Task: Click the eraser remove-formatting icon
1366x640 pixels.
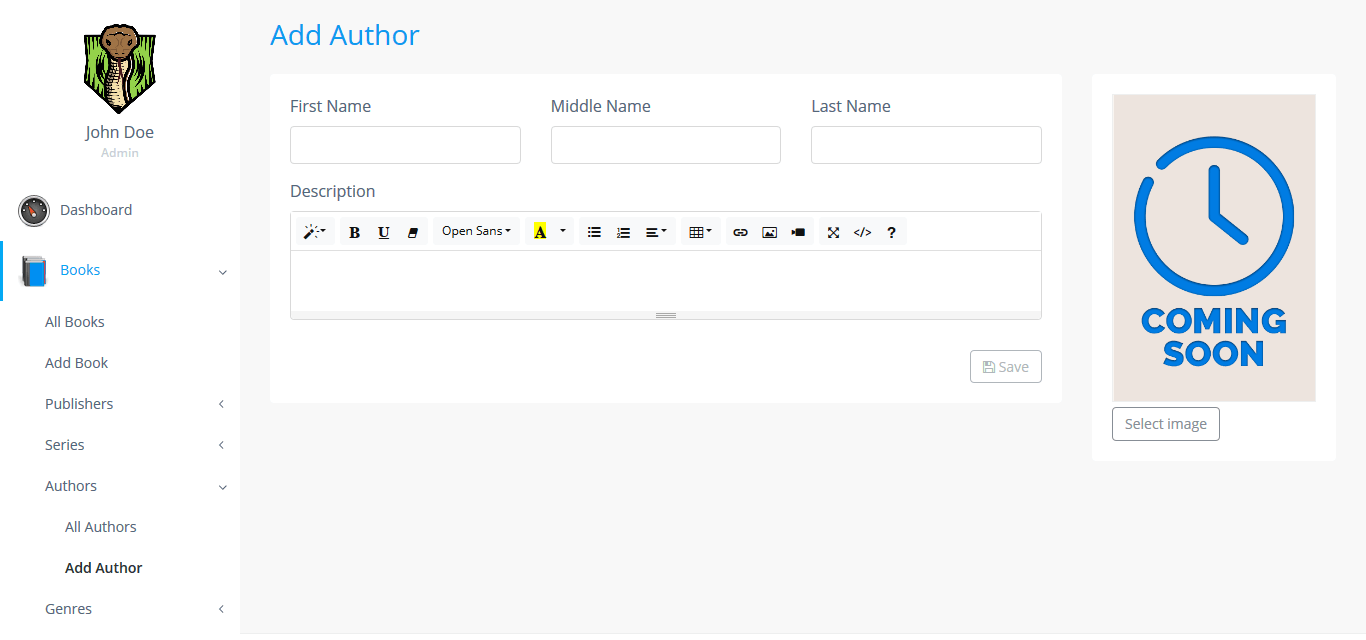Action: point(412,232)
